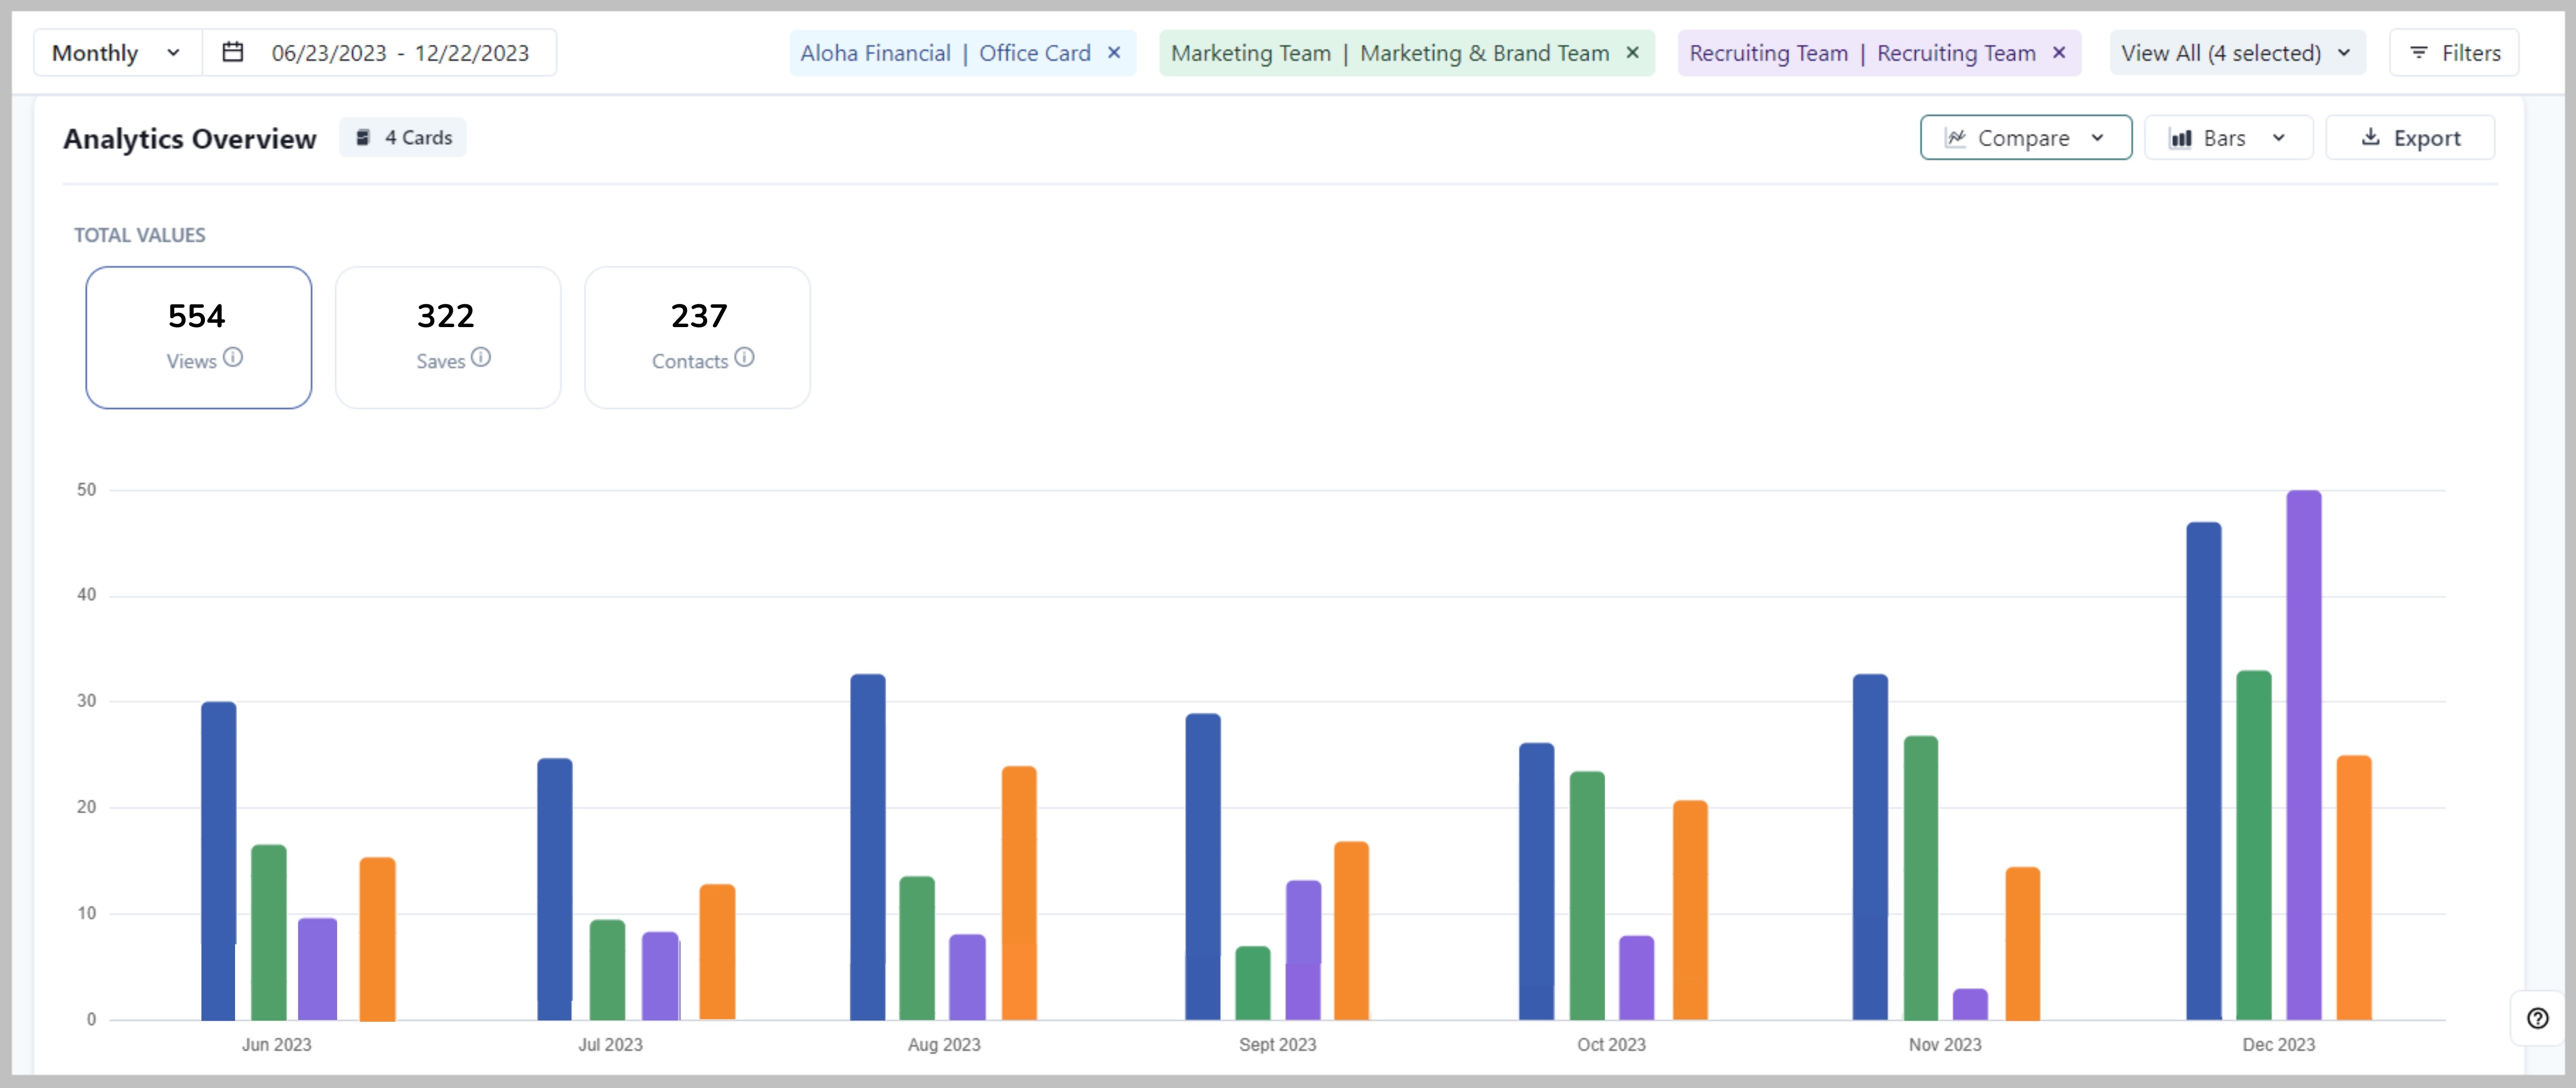This screenshot has width=2576, height=1088.
Task: Select the 554 Views metric card
Action: pyautogui.click(x=198, y=337)
